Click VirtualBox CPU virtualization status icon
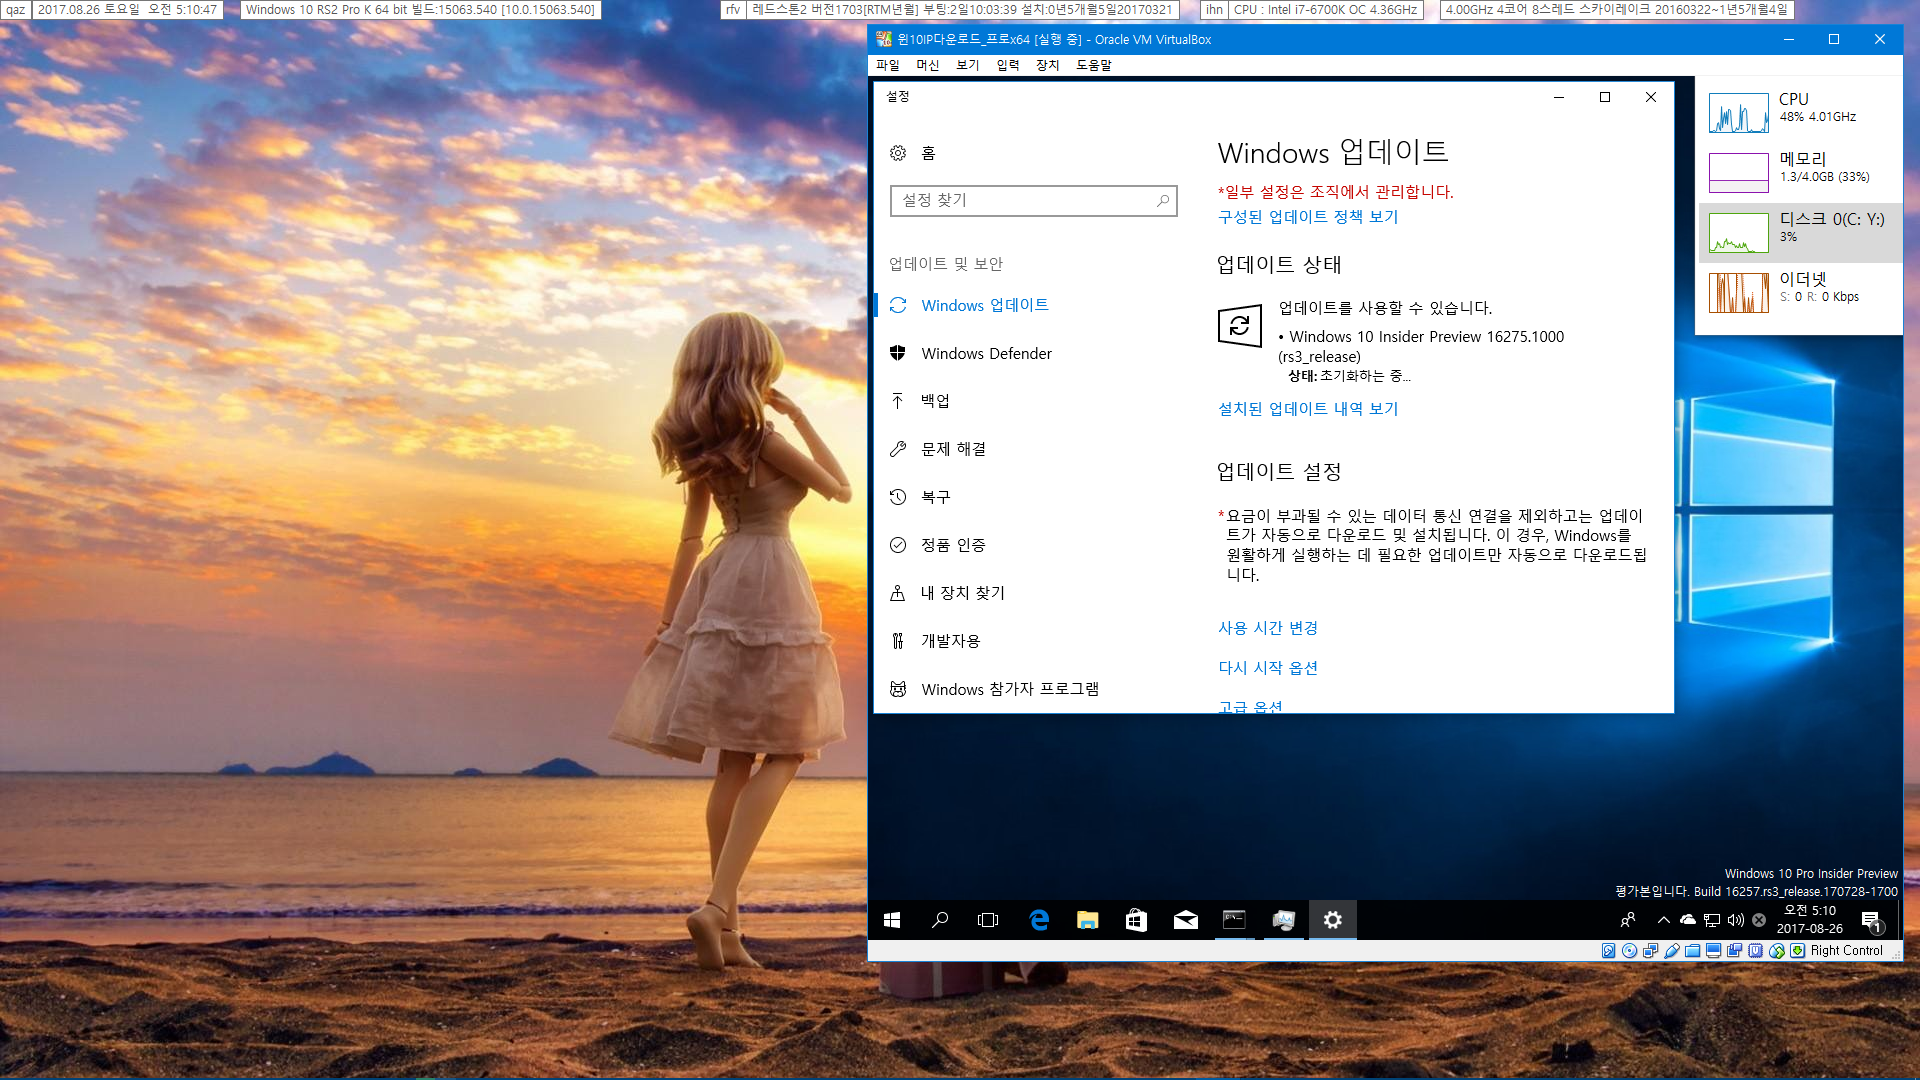 [1755, 950]
